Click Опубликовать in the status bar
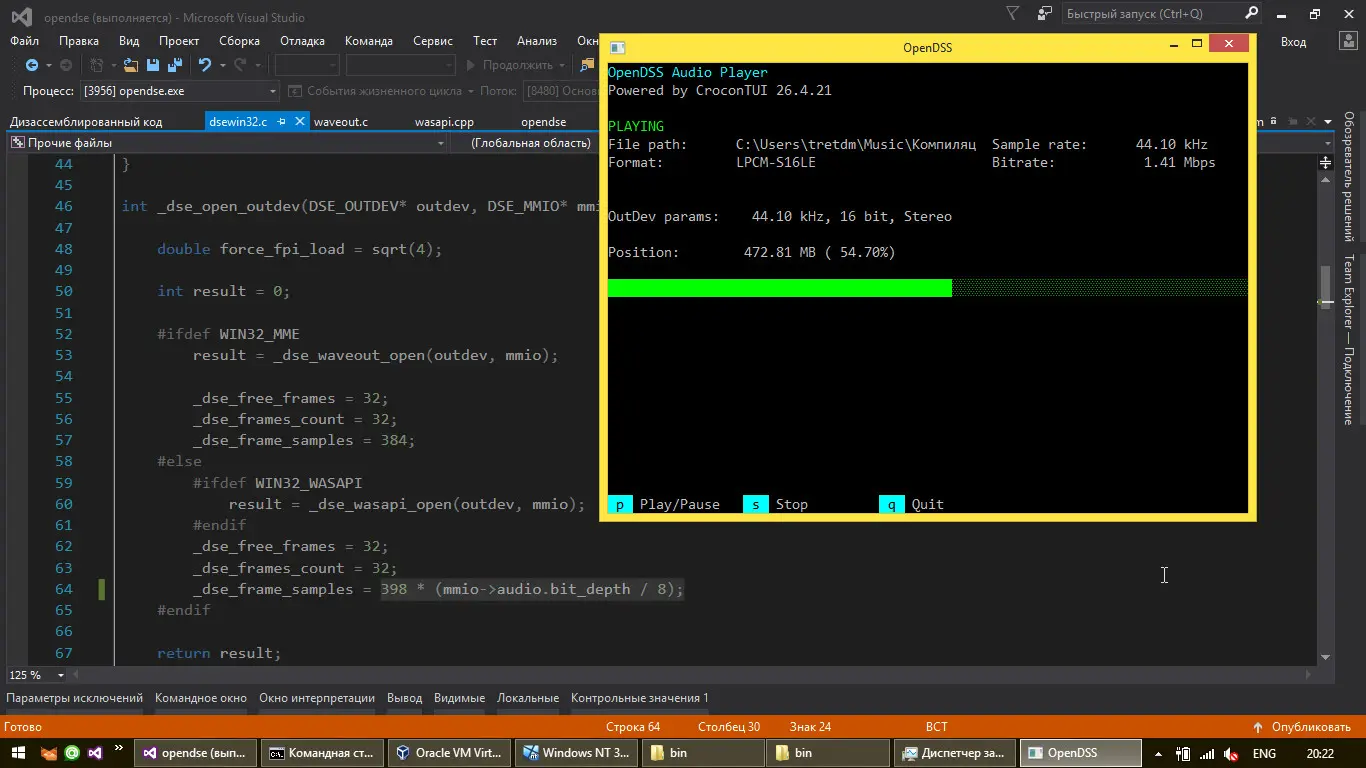1366x768 pixels. coord(1303,727)
